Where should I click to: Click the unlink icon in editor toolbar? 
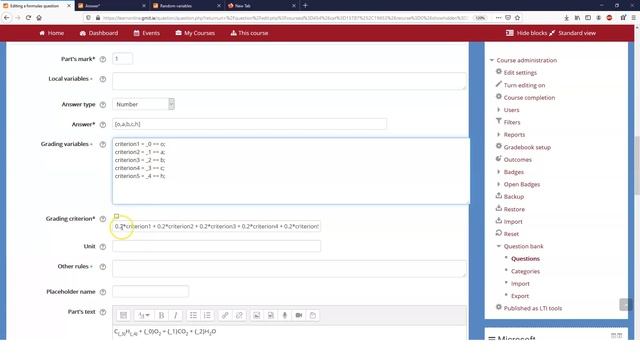(239, 316)
